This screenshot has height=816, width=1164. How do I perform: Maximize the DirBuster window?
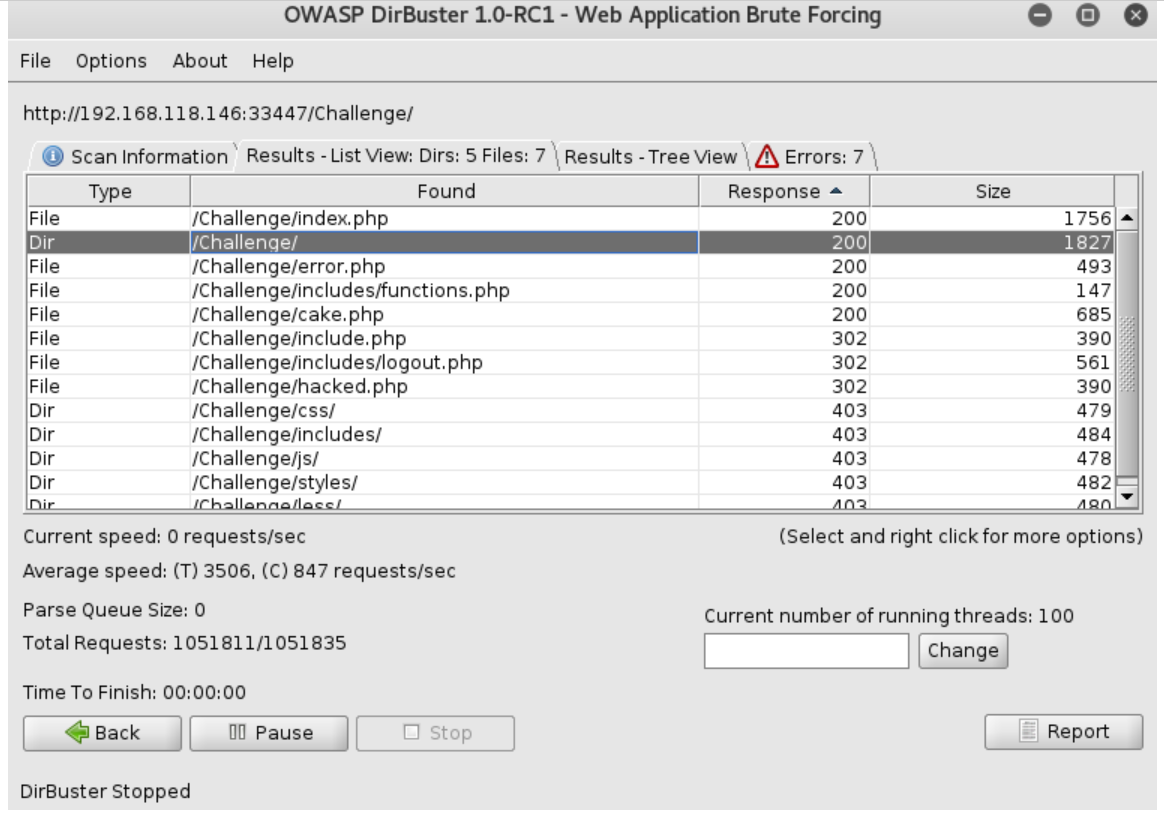[1088, 15]
